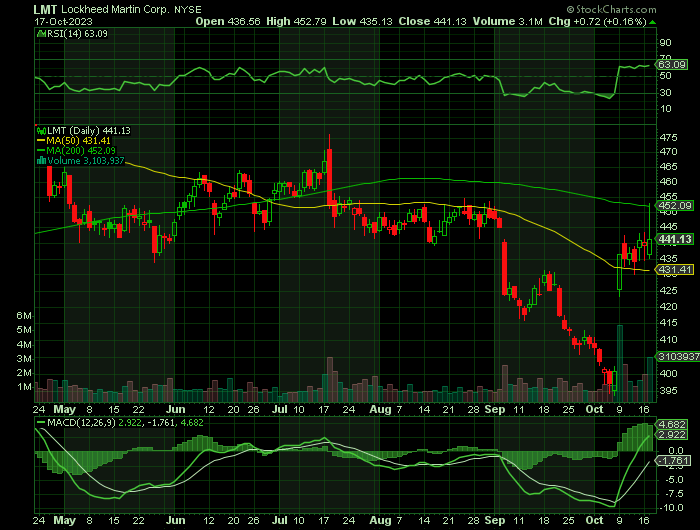700x530 pixels.
Task: Click the LMT ticker symbol in the header
Action: click(46, 9)
